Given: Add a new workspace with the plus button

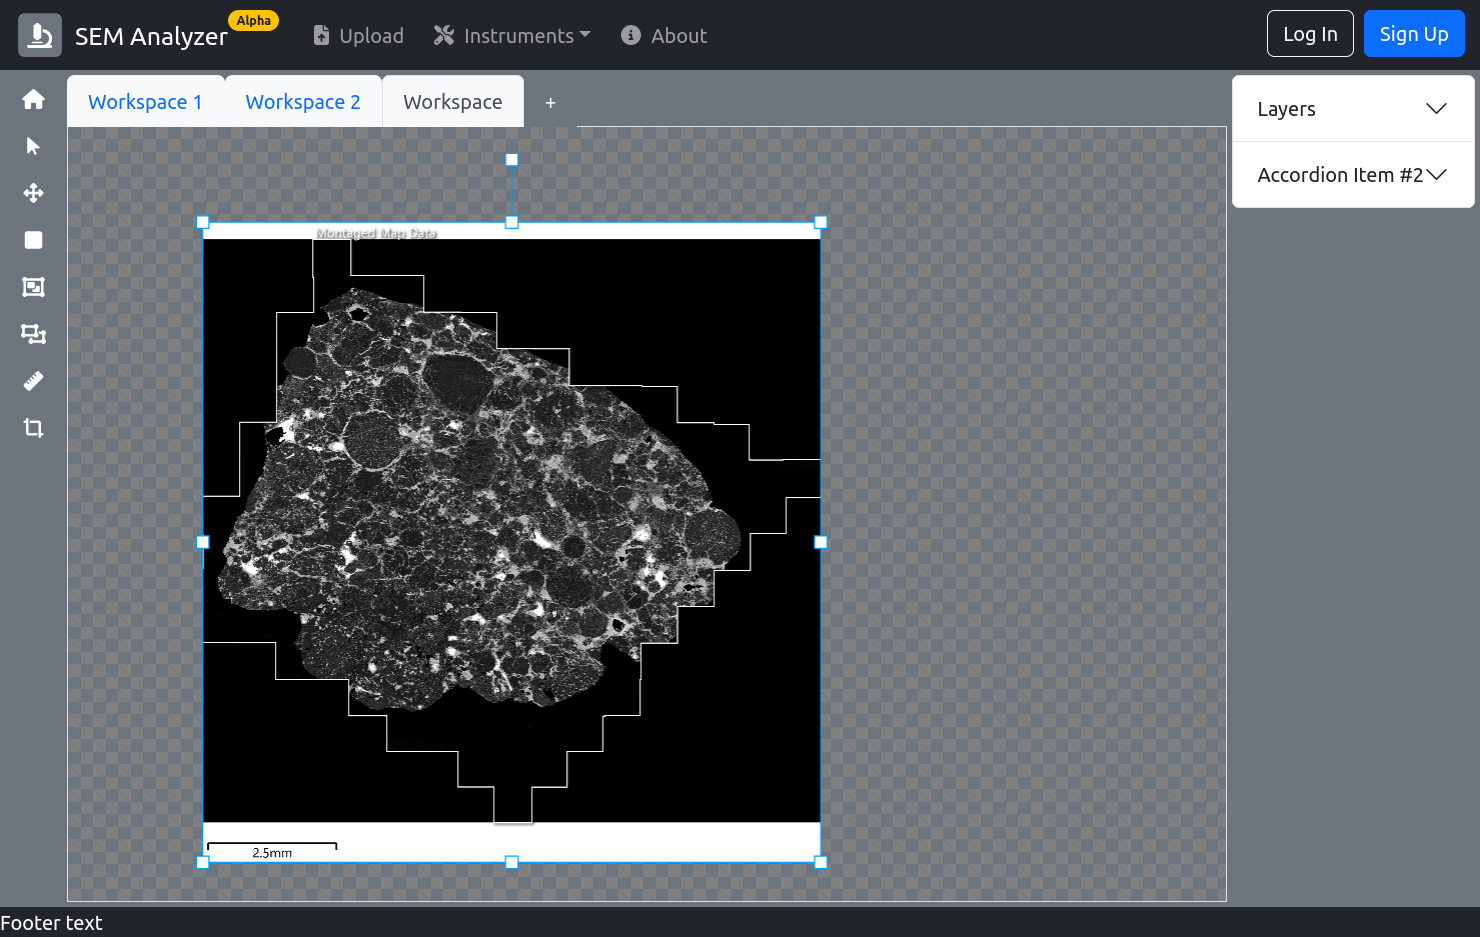Looking at the screenshot, I should (550, 102).
